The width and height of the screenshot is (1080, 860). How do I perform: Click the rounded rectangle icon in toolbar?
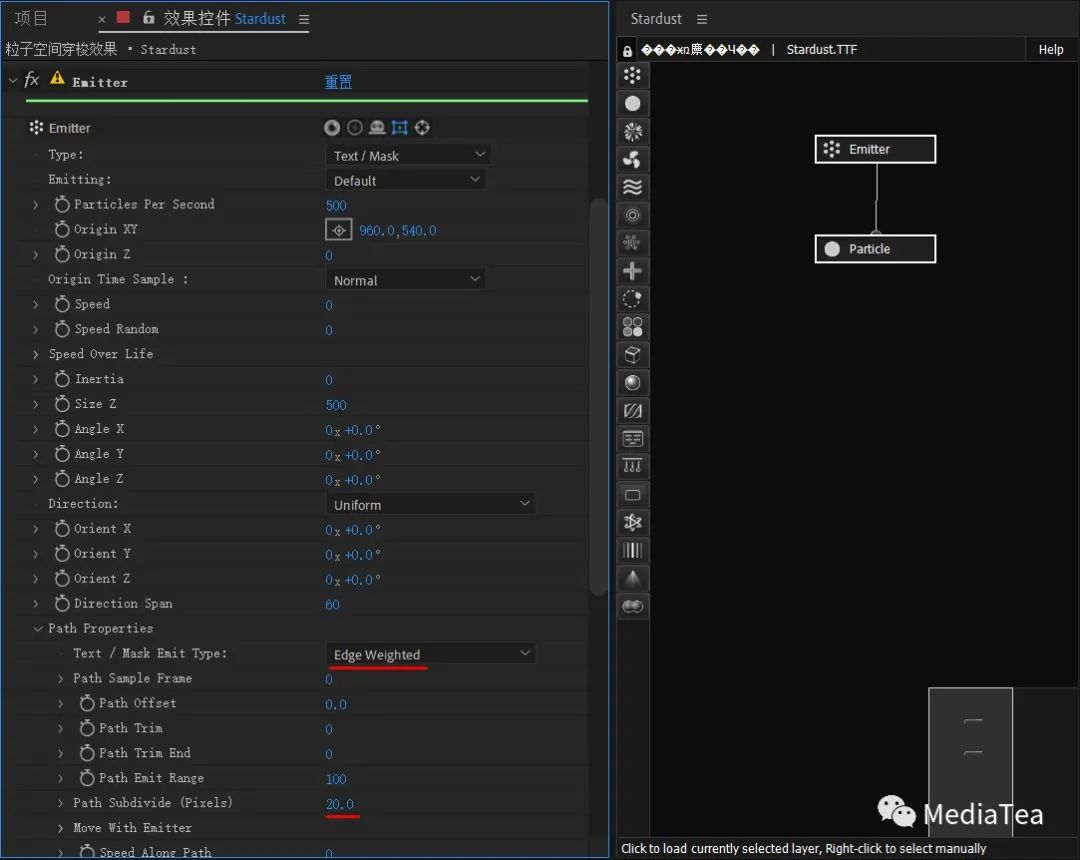tap(632, 494)
